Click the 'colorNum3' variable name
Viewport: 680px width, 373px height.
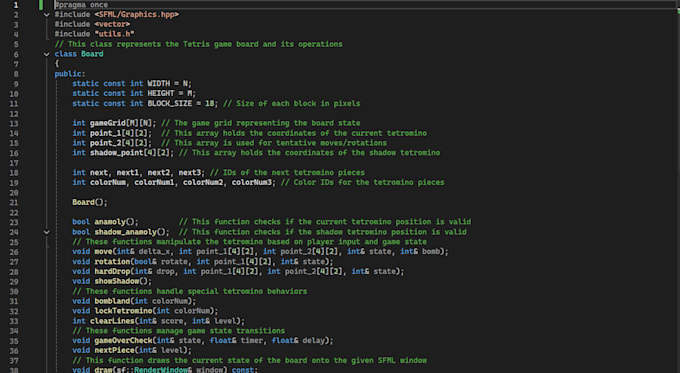252,182
